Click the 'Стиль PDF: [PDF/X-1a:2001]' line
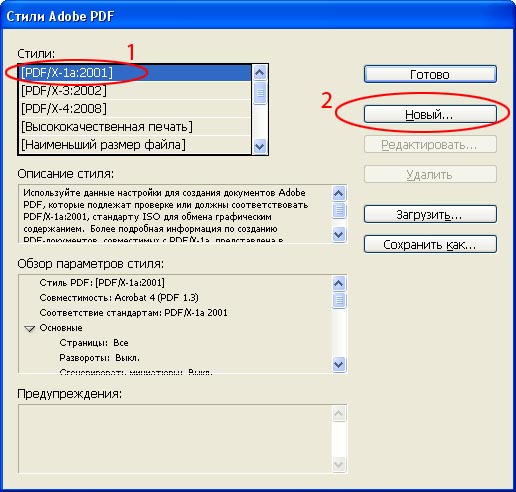Screen dimensions: 516x492 click(x=102, y=283)
